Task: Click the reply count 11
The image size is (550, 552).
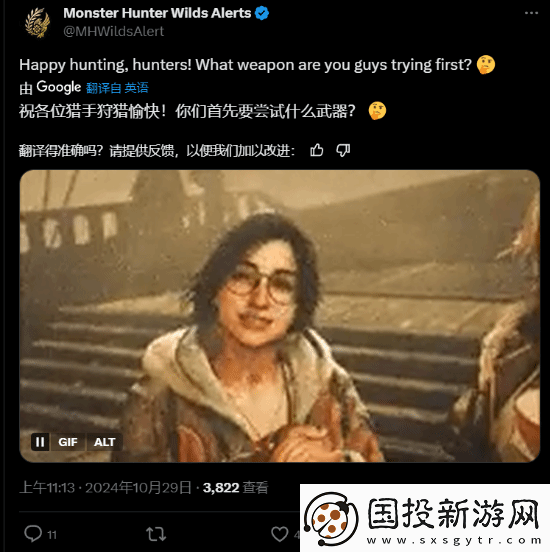Action: (x=52, y=535)
